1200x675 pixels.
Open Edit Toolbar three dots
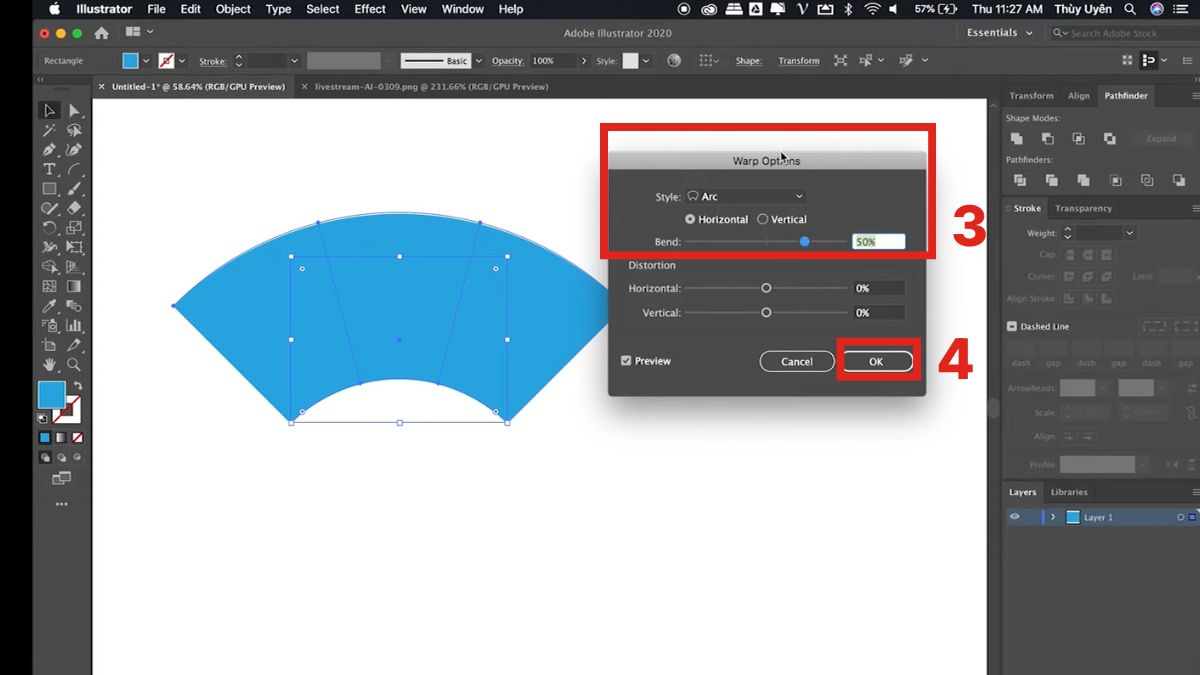tap(61, 504)
